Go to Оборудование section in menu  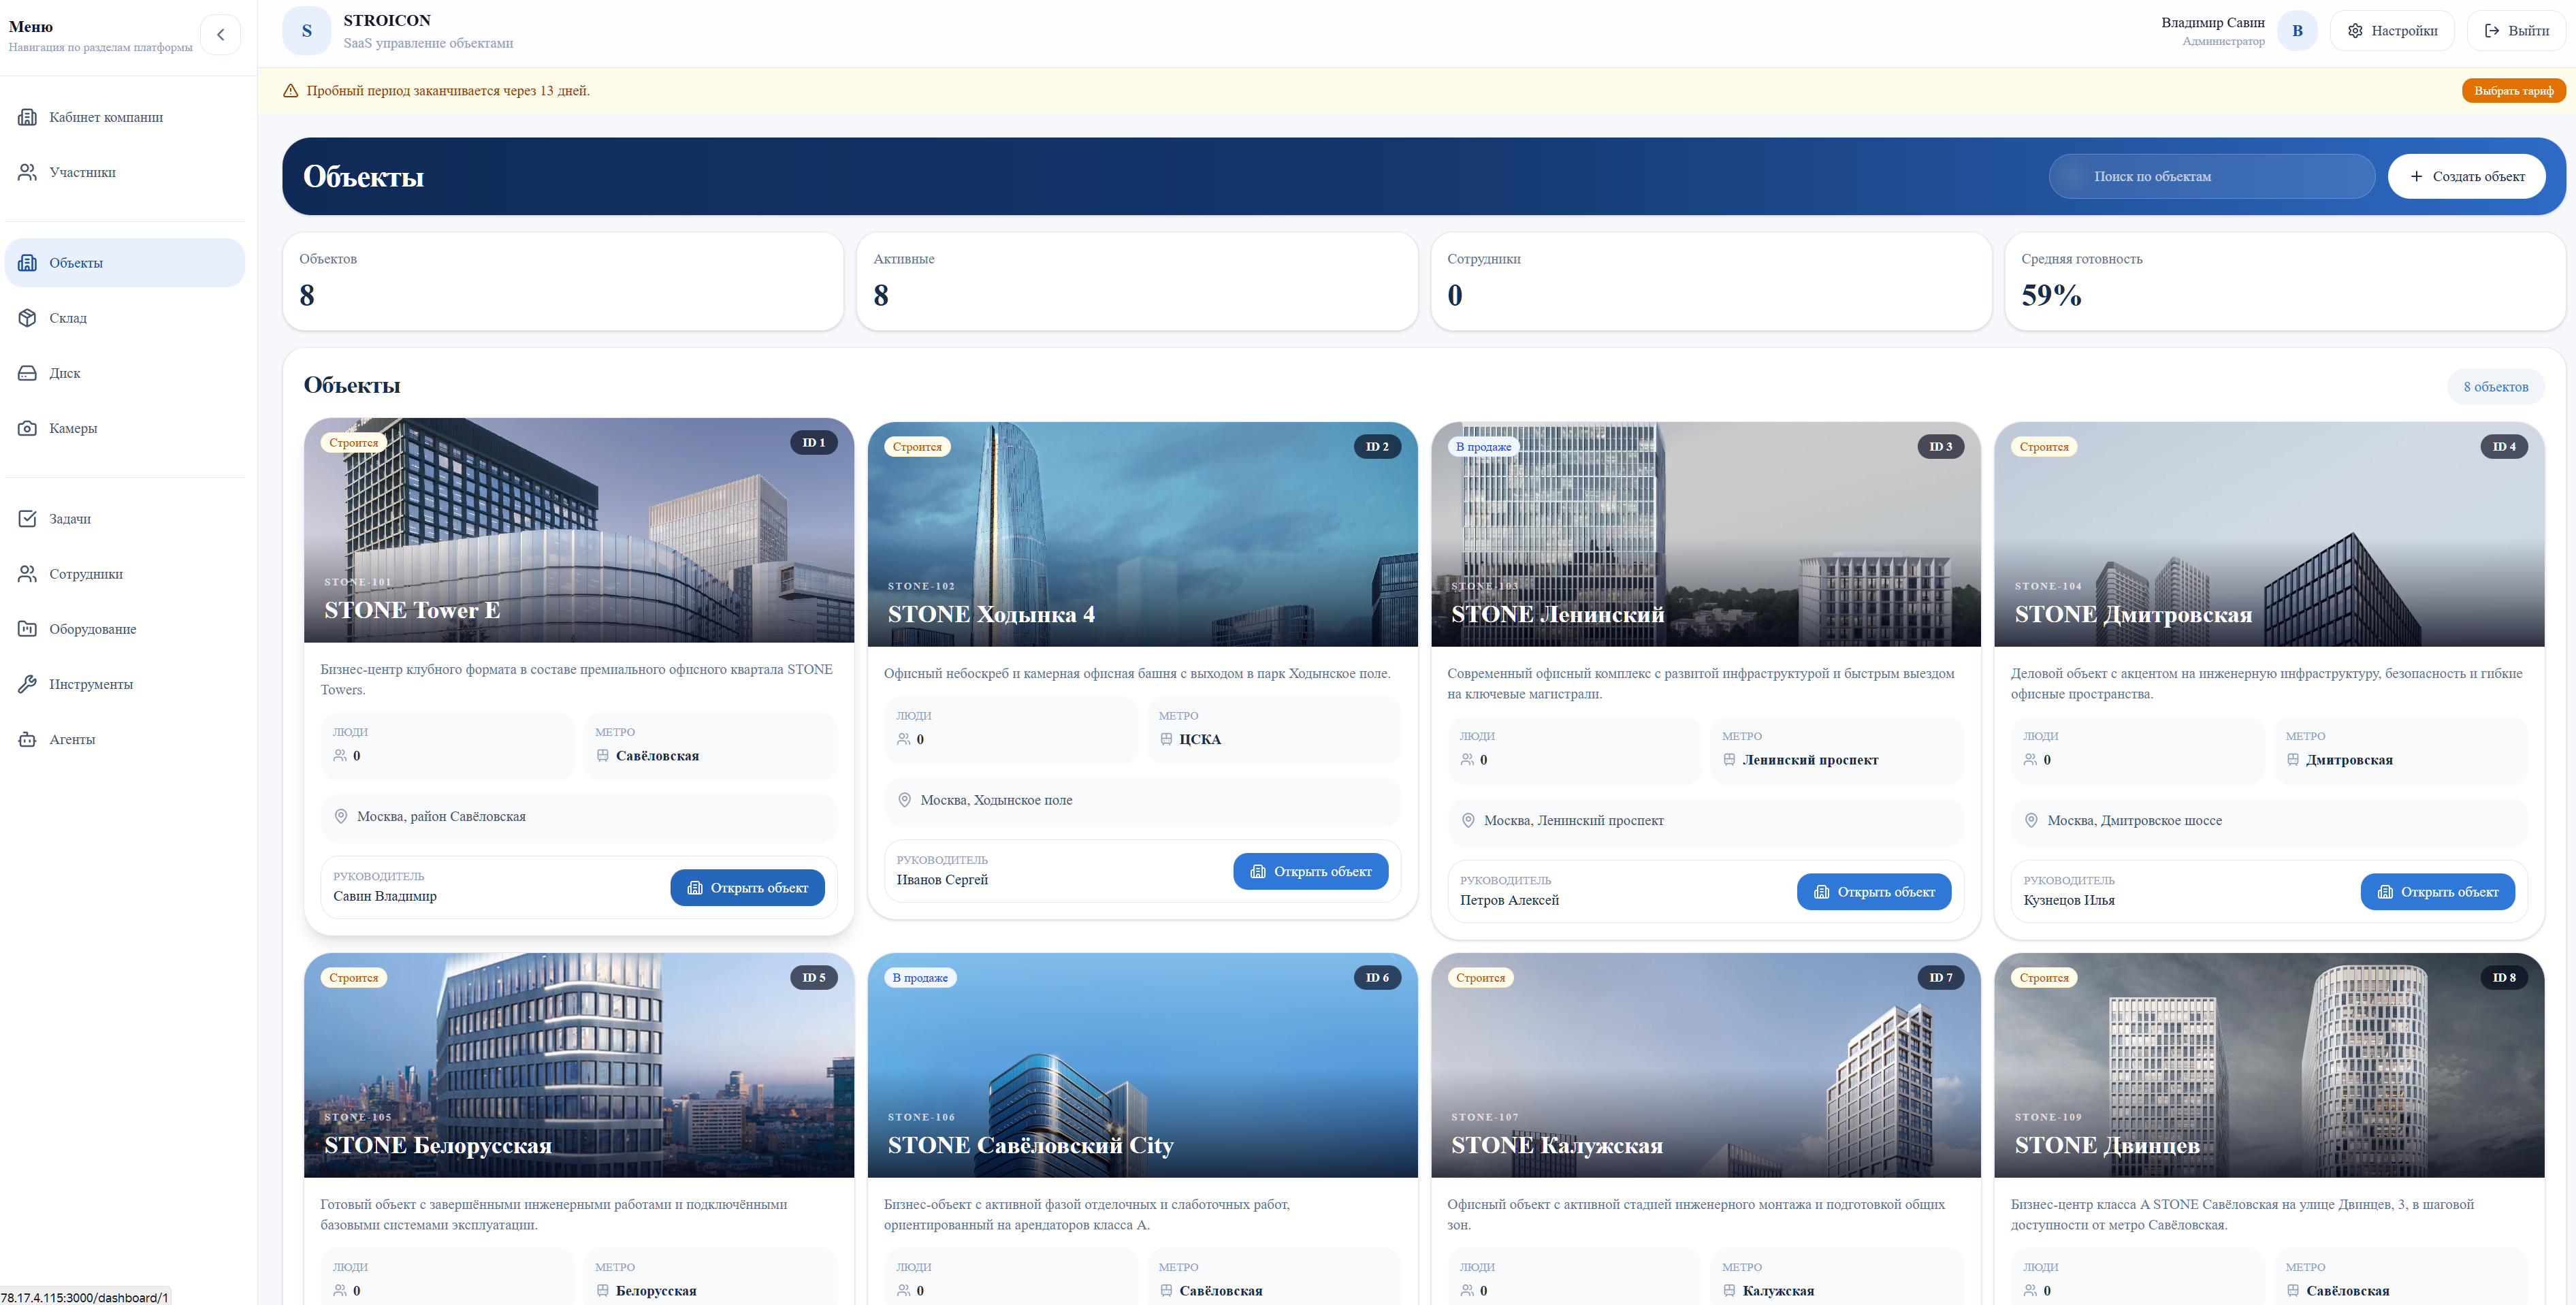(x=92, y=629)
